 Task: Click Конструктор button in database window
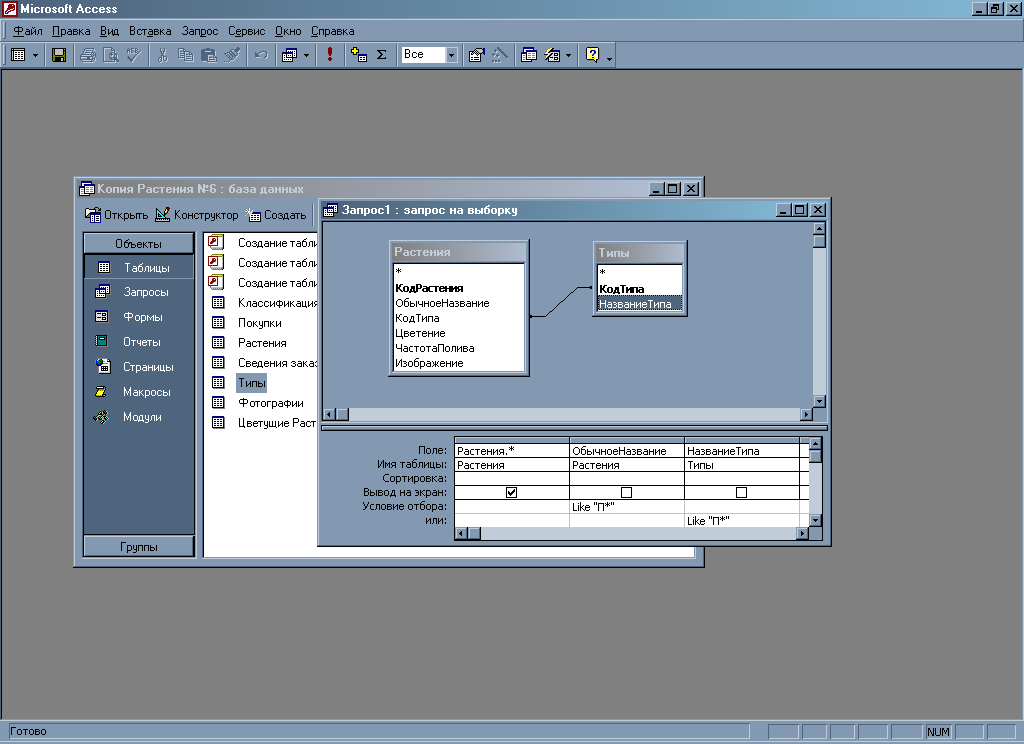tap(197, 215)
